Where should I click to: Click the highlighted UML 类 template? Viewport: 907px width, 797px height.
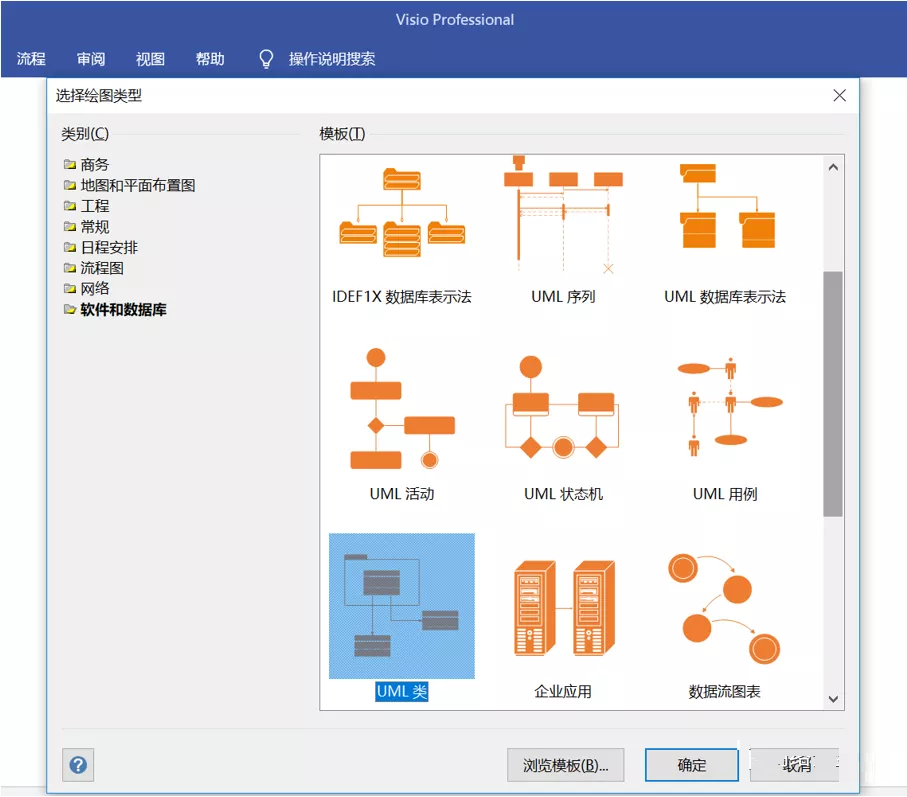(402, 606)
